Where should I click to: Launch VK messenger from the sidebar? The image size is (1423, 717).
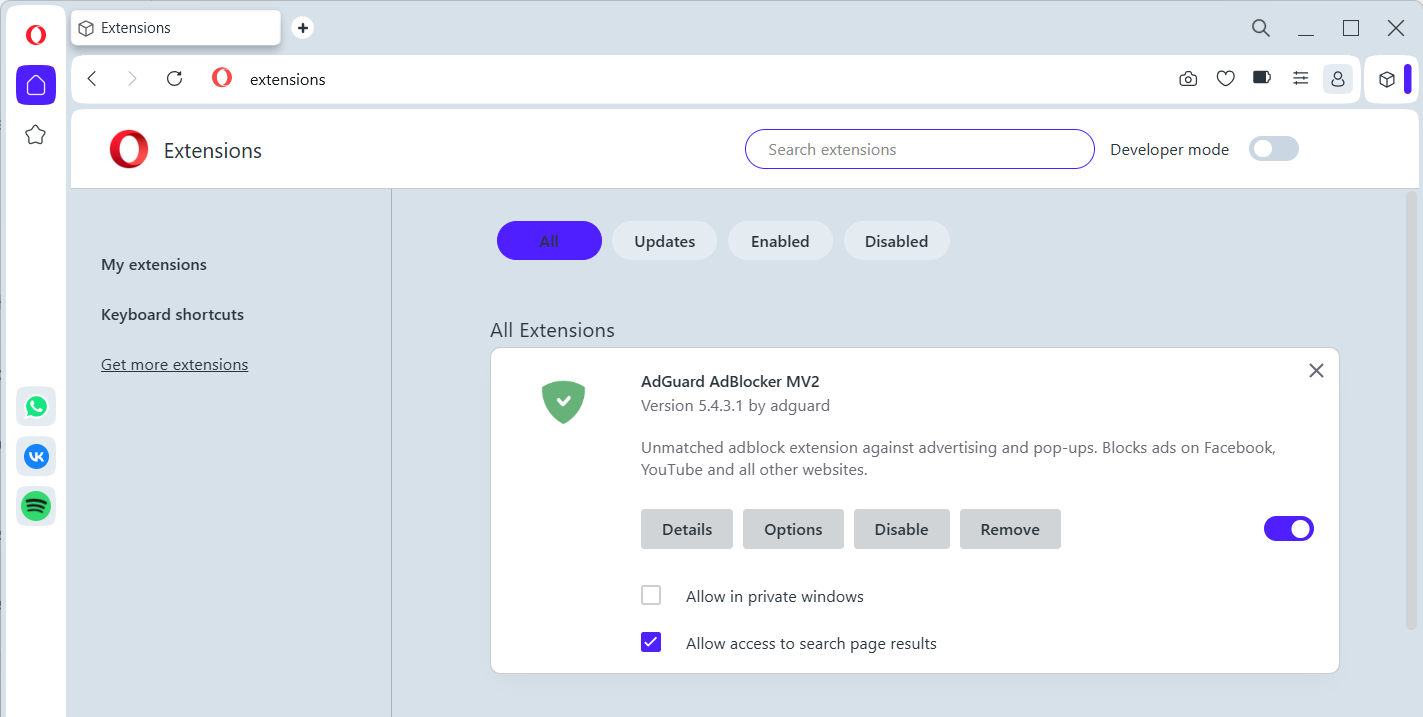pyautogui.click(x=36, y=456)
